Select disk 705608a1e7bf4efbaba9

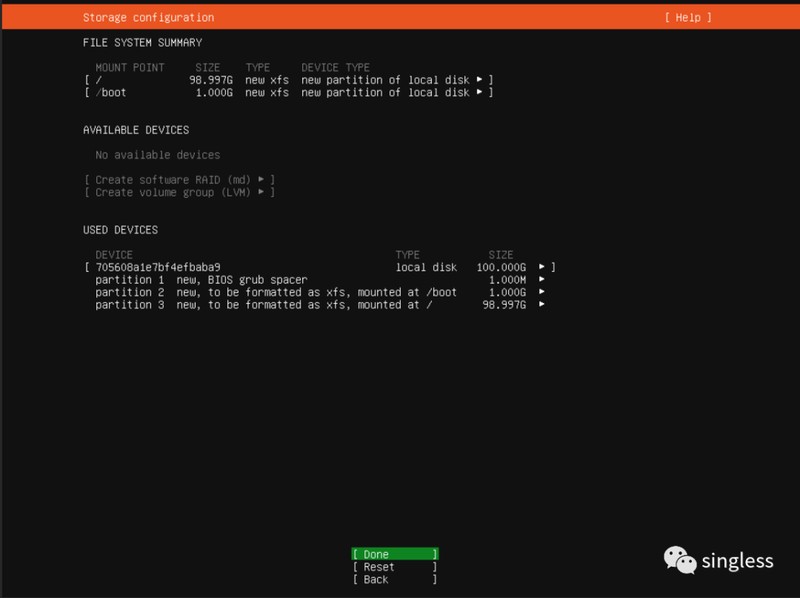coord(320,267)
